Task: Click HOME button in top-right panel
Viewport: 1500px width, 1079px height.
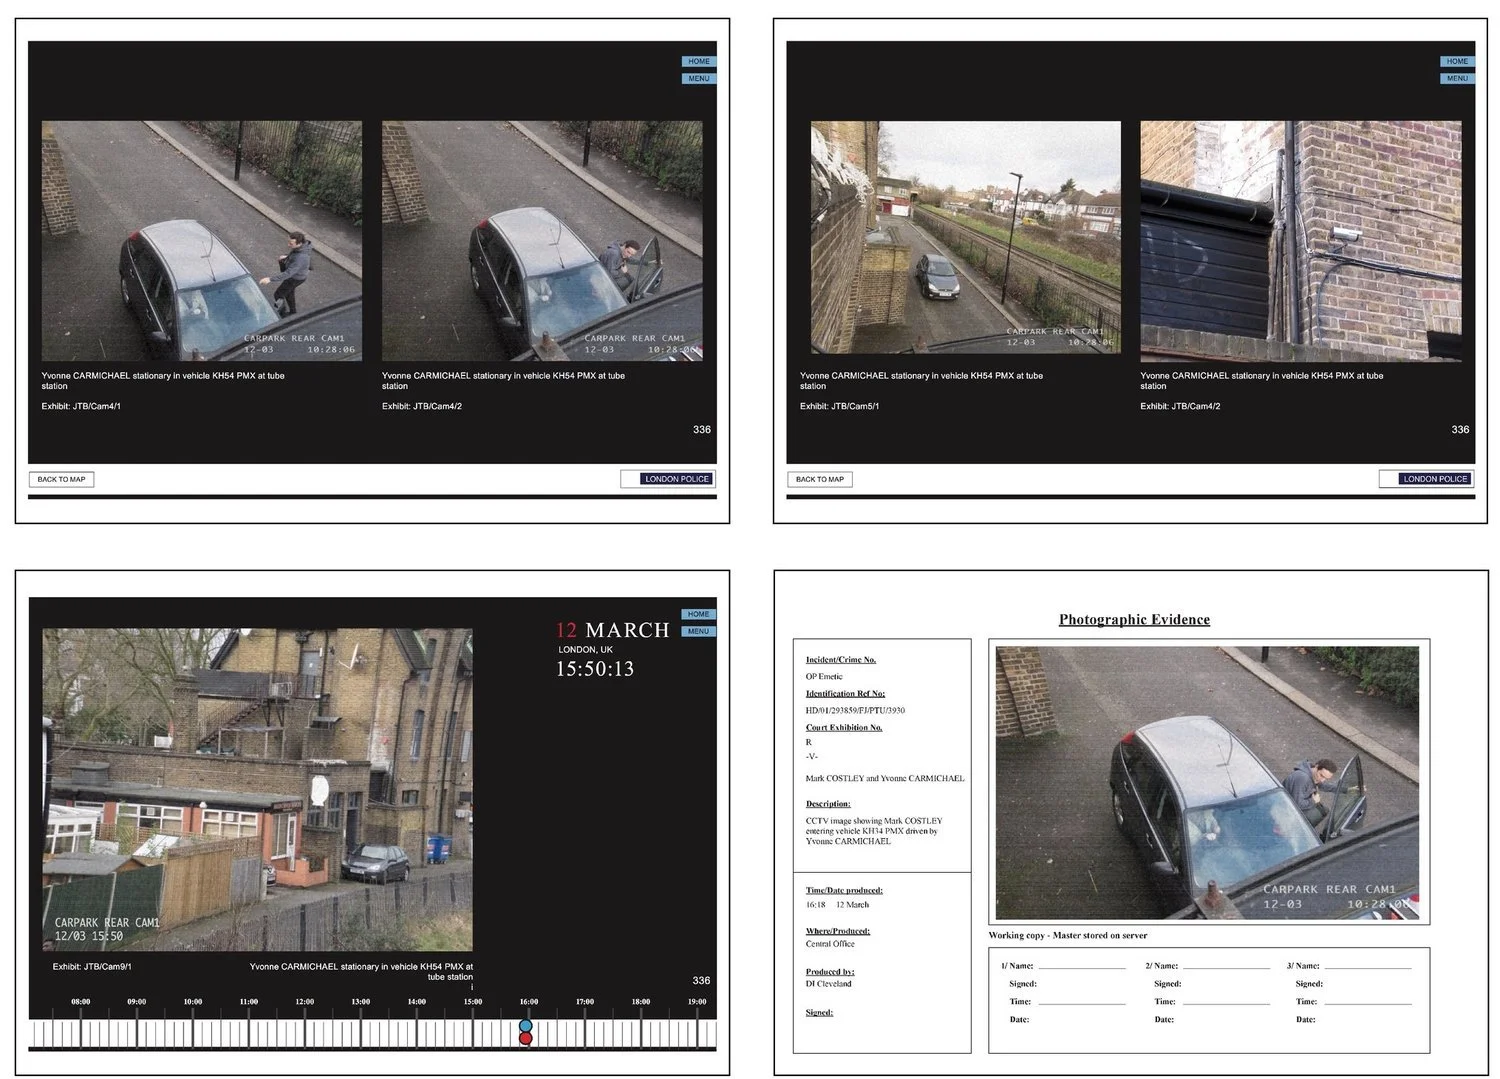Action: [x=1457, y=61]
